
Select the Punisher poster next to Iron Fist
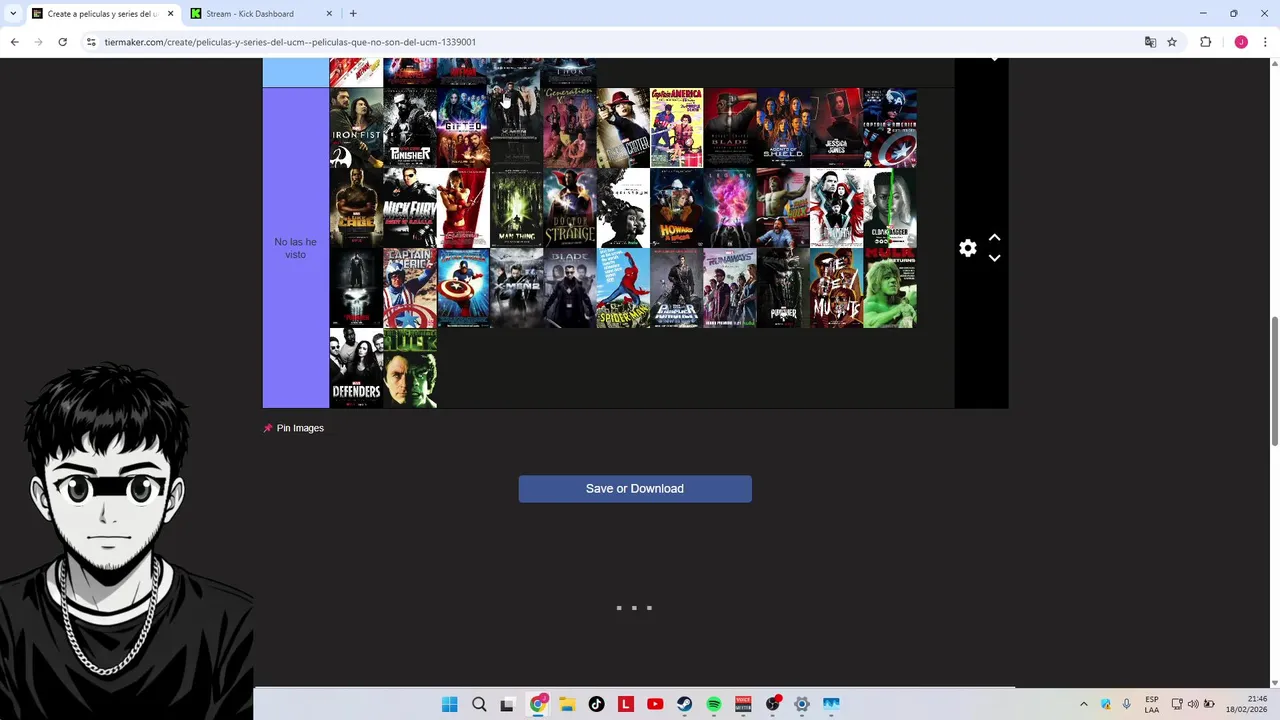pyautogui.click(x=410, y=128)
